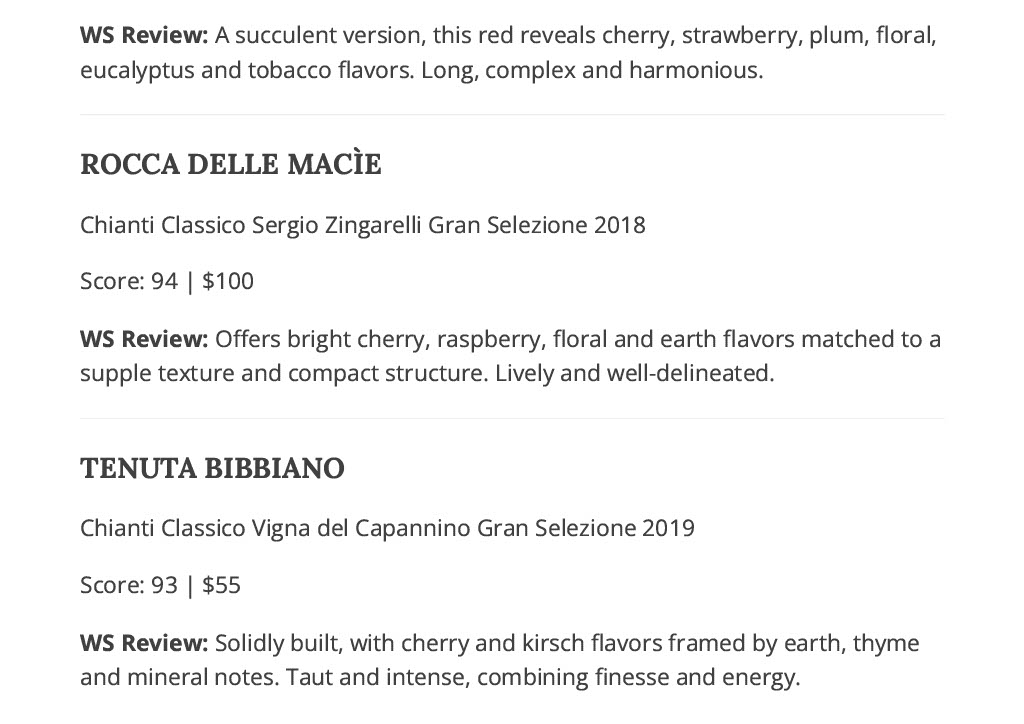This screenshot has width=1024, height=724.
Task: Click the ROCCA DELLE MACÌE heading
Action: (x=231, y=164)
